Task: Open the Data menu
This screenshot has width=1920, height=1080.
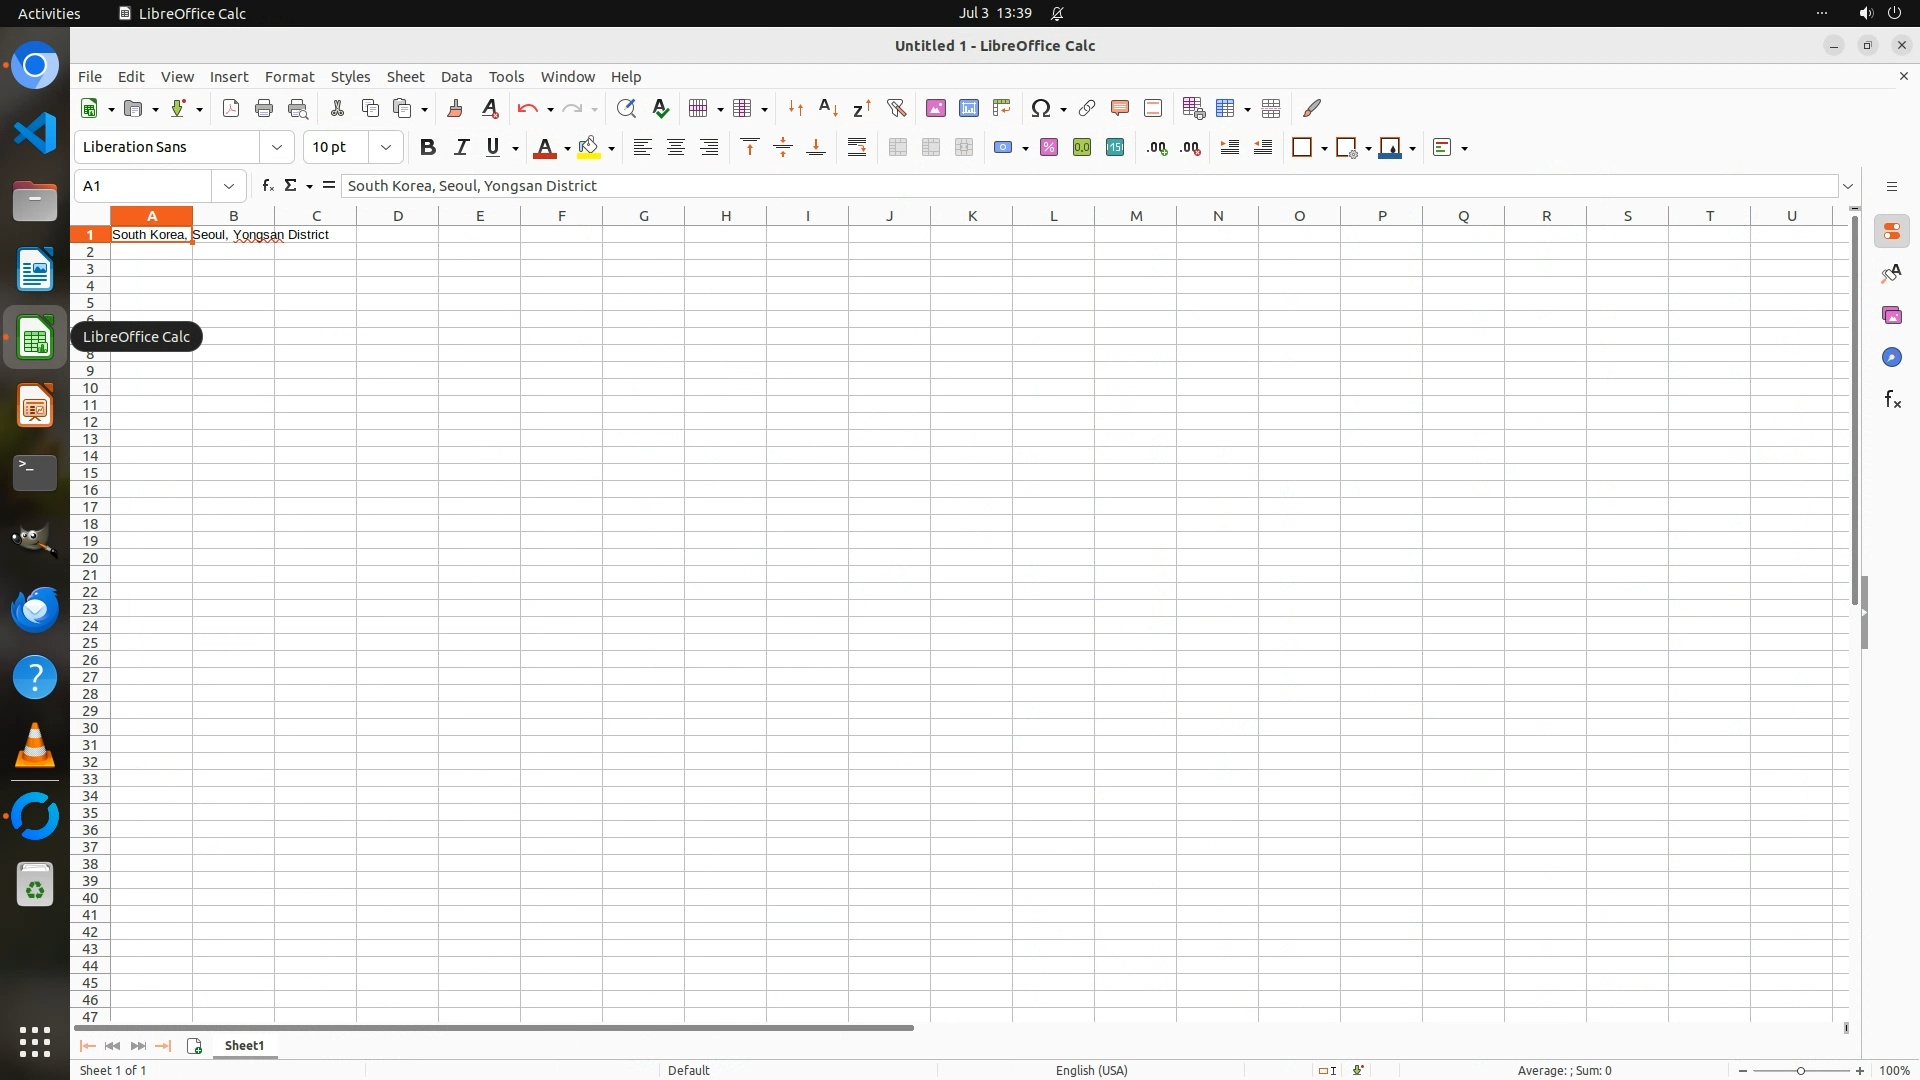Action: point(456,76)
